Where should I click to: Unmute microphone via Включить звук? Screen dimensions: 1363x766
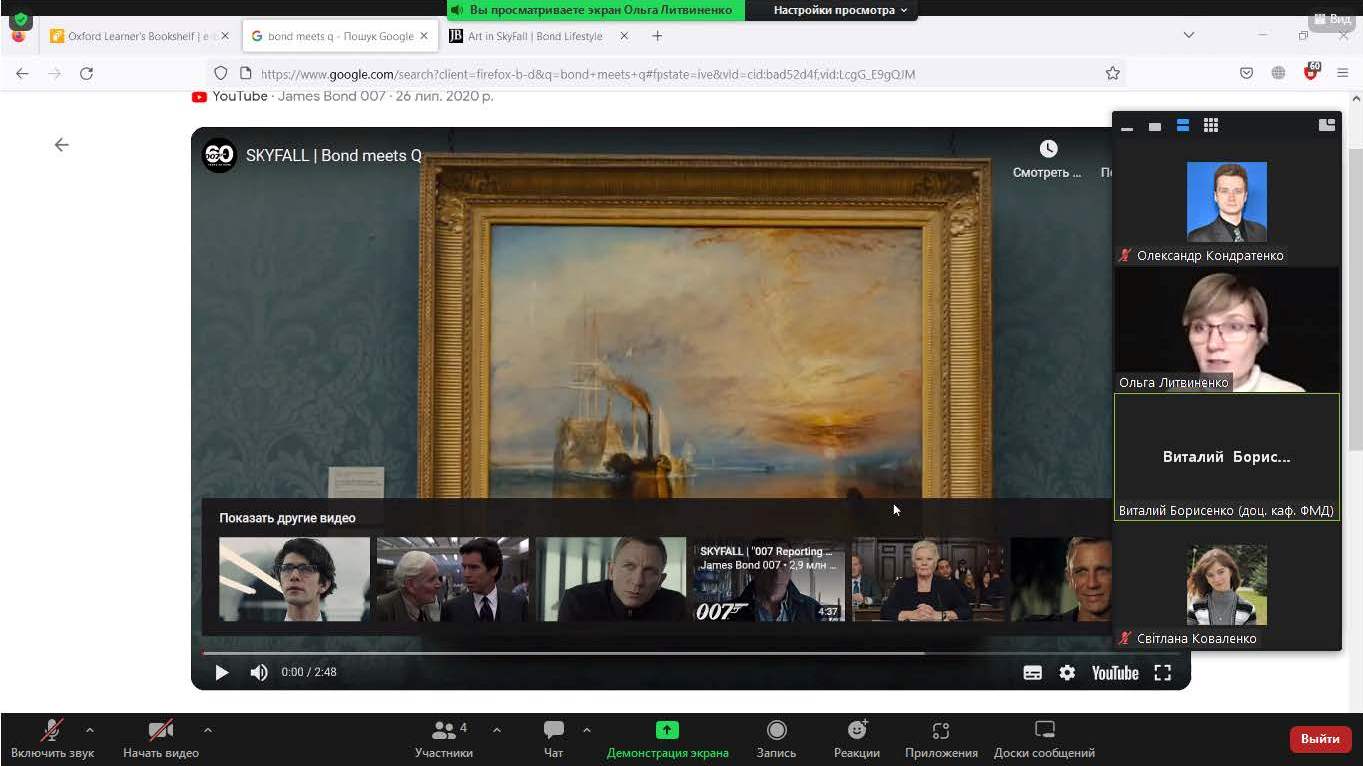pos(52,738)
